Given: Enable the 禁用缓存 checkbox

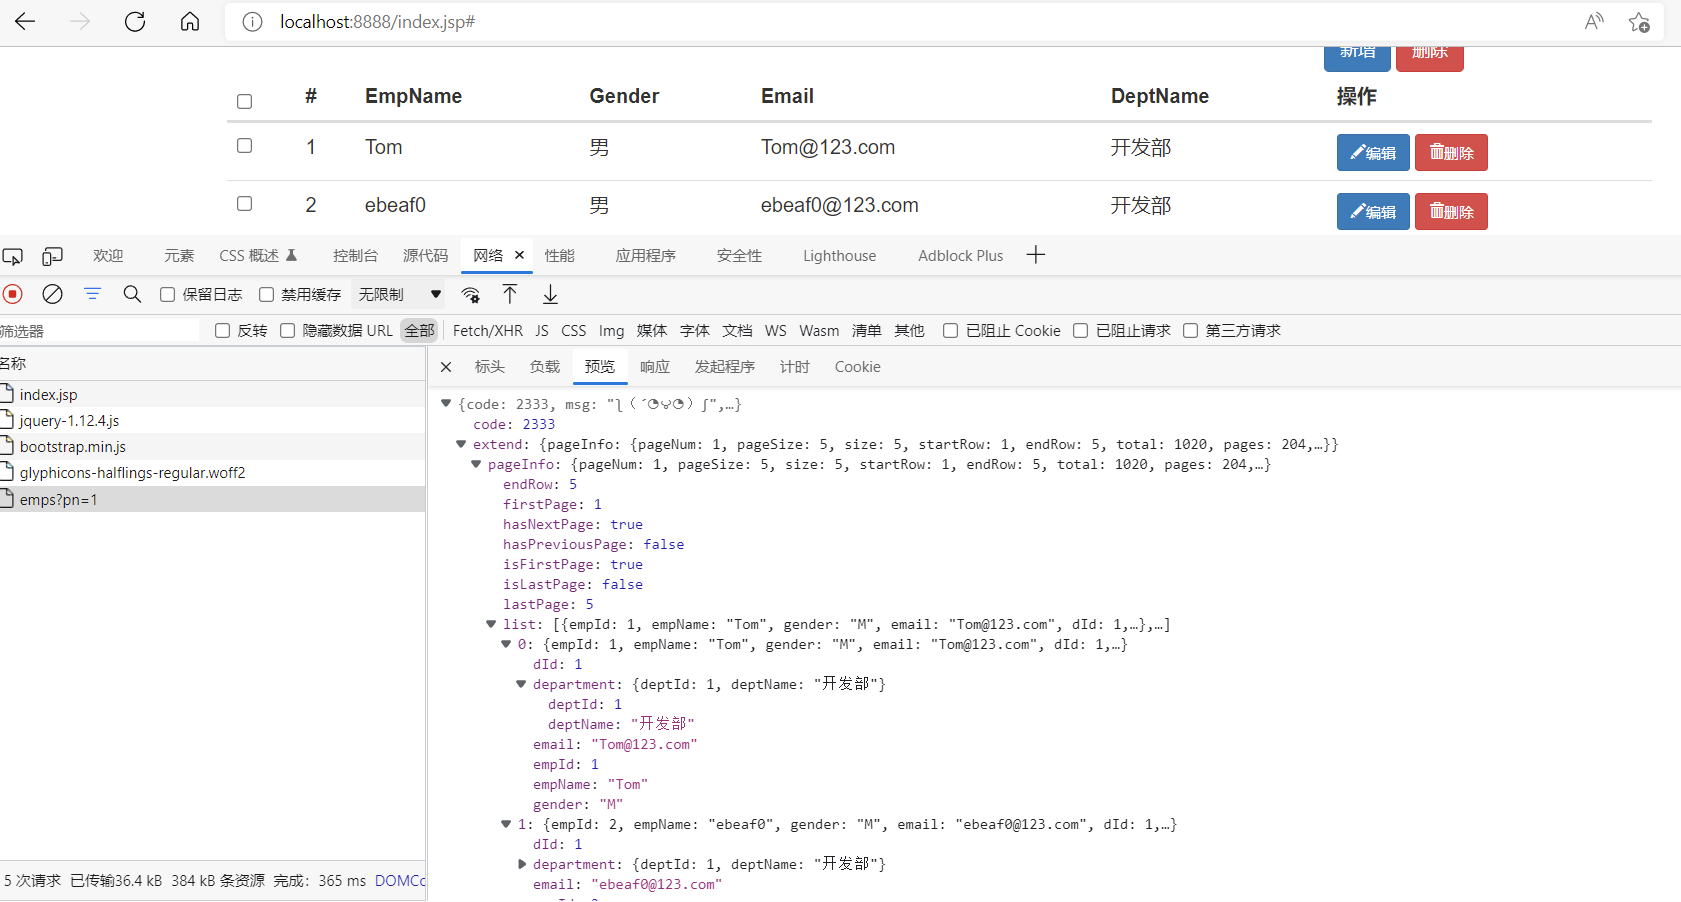Looking at the screenshot, I should 266,294.
